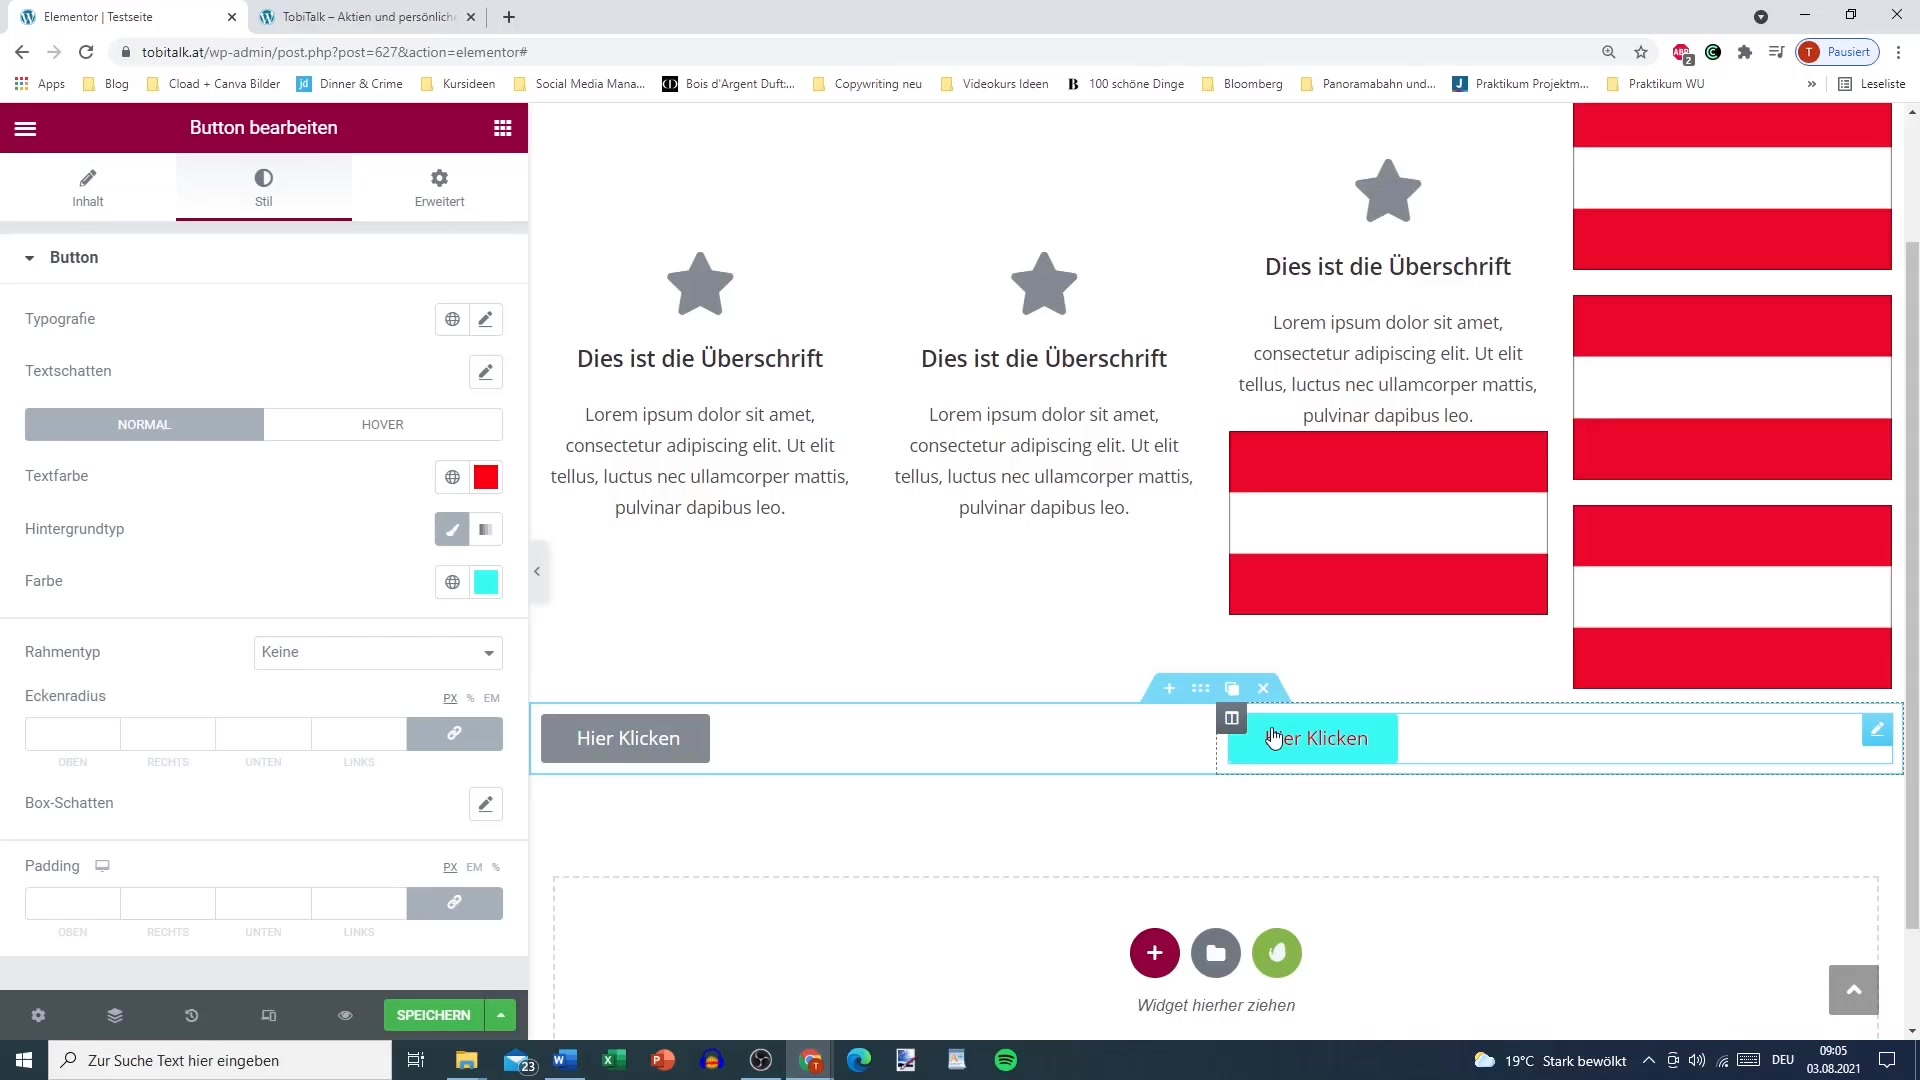
Task: Click the gray Hier Klicken button
Action: pyautogui.click(x=626, y=738)
